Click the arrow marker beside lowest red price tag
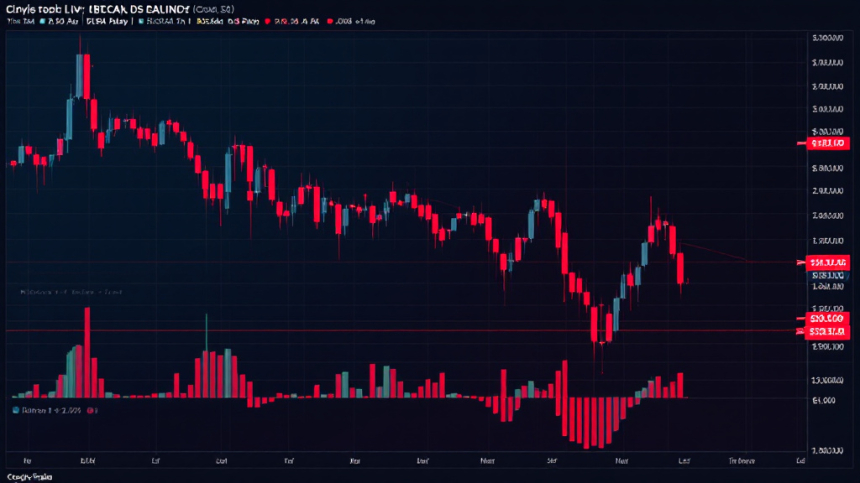This screenshot has height=483, width=860. coord(800,331)
